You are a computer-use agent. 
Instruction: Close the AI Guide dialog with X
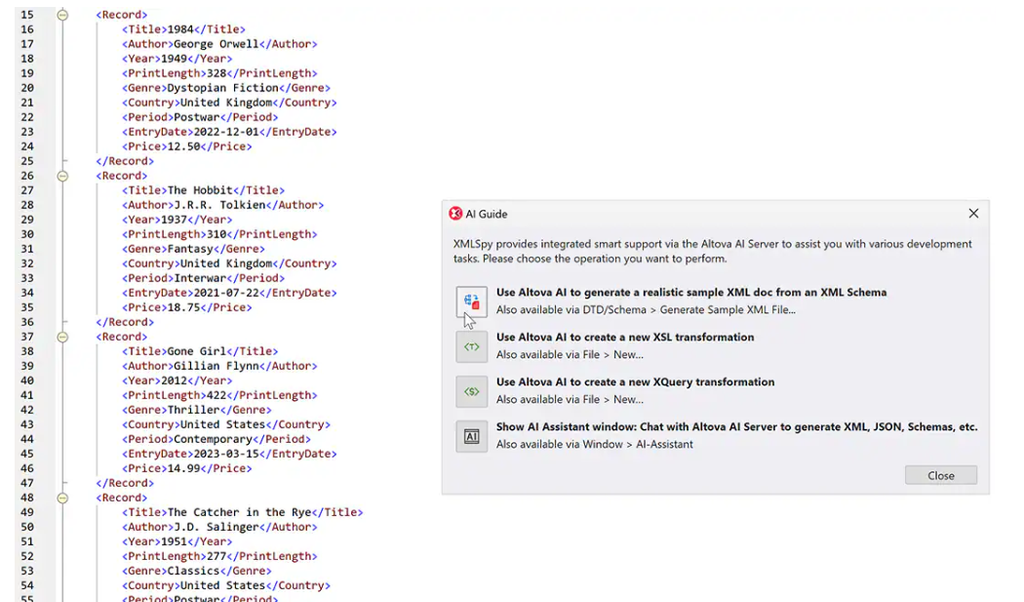(x=973, y=214)
